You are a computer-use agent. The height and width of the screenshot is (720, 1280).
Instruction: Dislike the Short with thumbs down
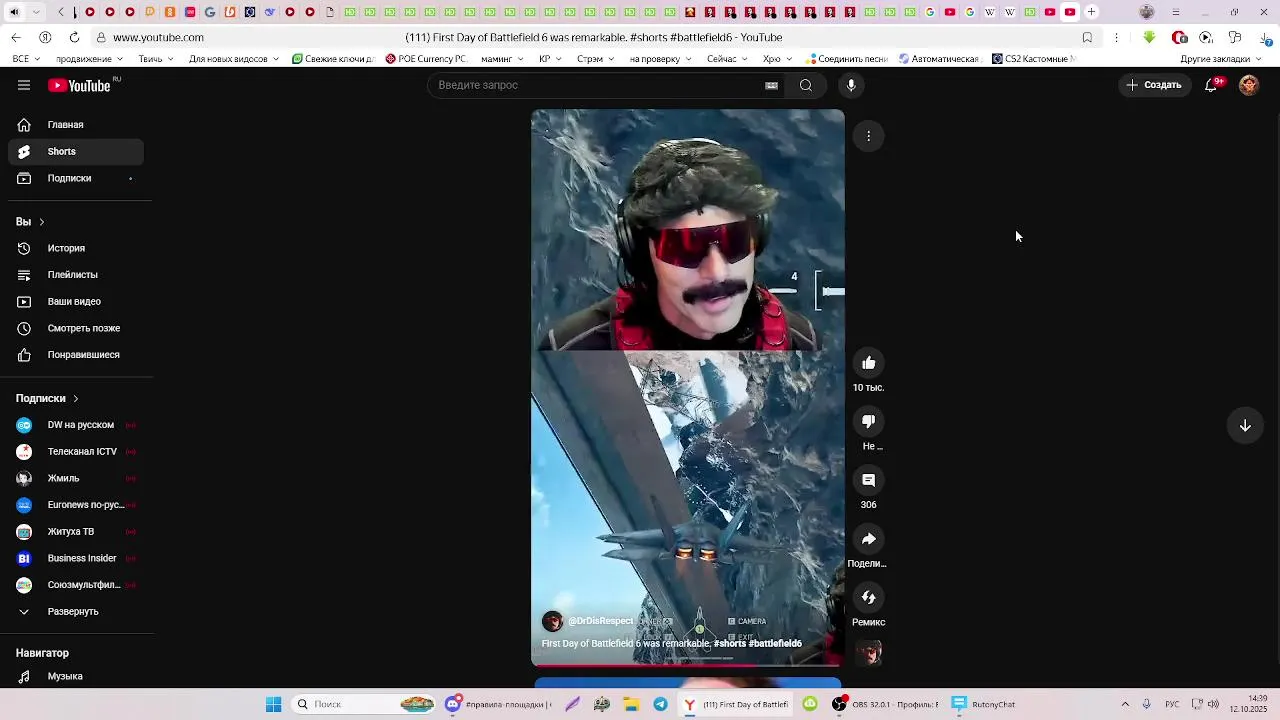(x=869, y=422)
